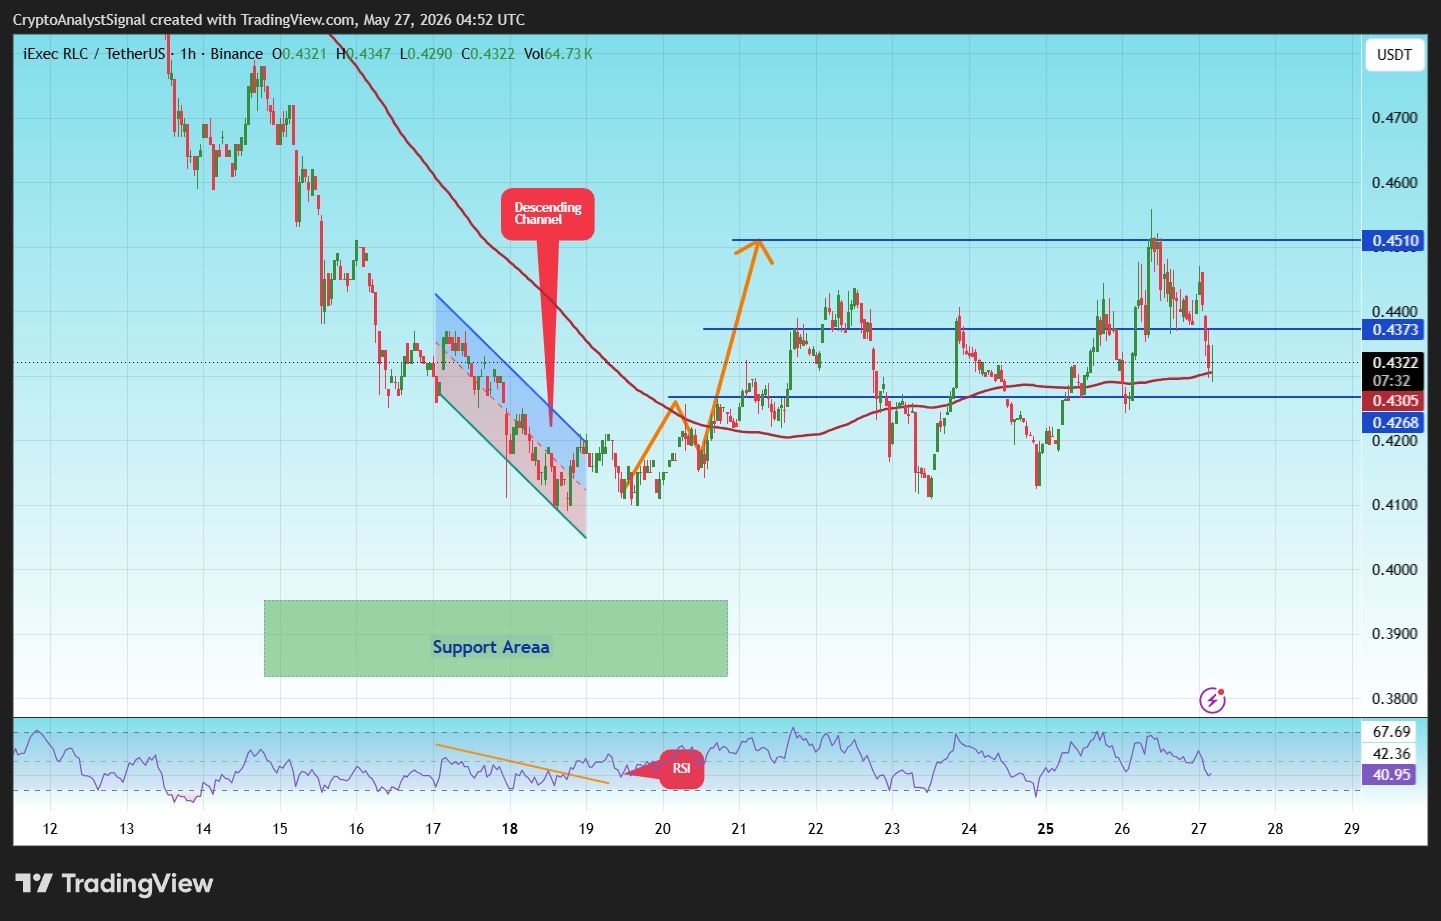Select the 0.4510 price level label
Image resolution: width=1441 pixels, height=921 pixels.
click(1395, 241)
